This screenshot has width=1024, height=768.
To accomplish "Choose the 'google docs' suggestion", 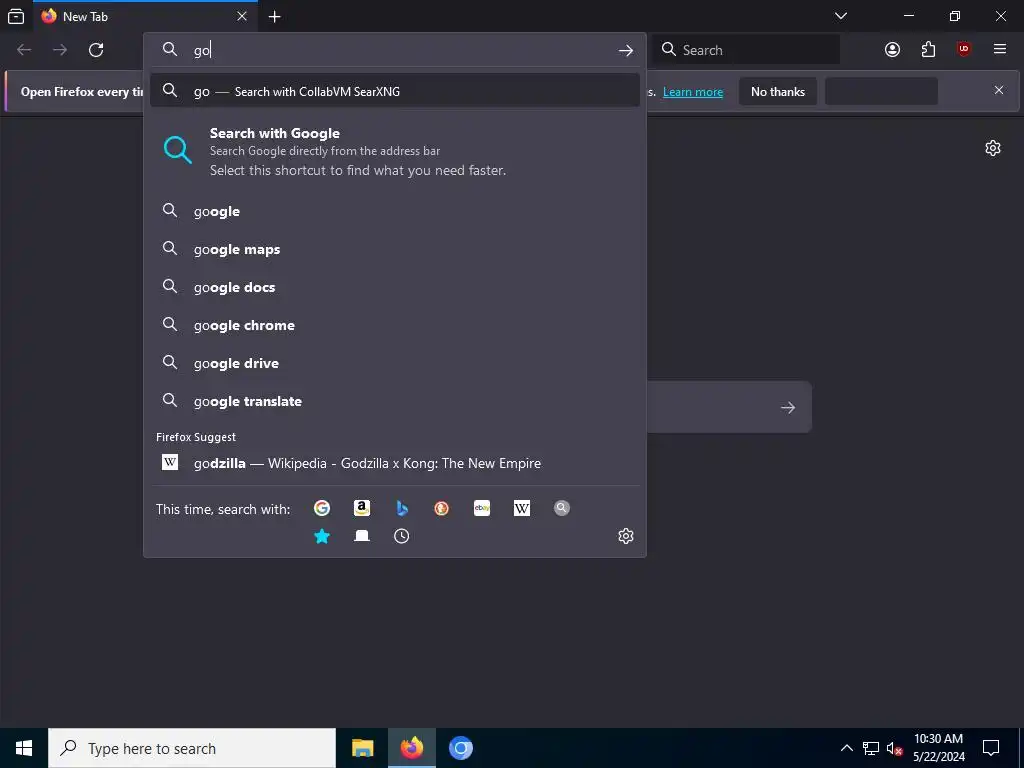I will pyautogui.click(x=394, y=287).
